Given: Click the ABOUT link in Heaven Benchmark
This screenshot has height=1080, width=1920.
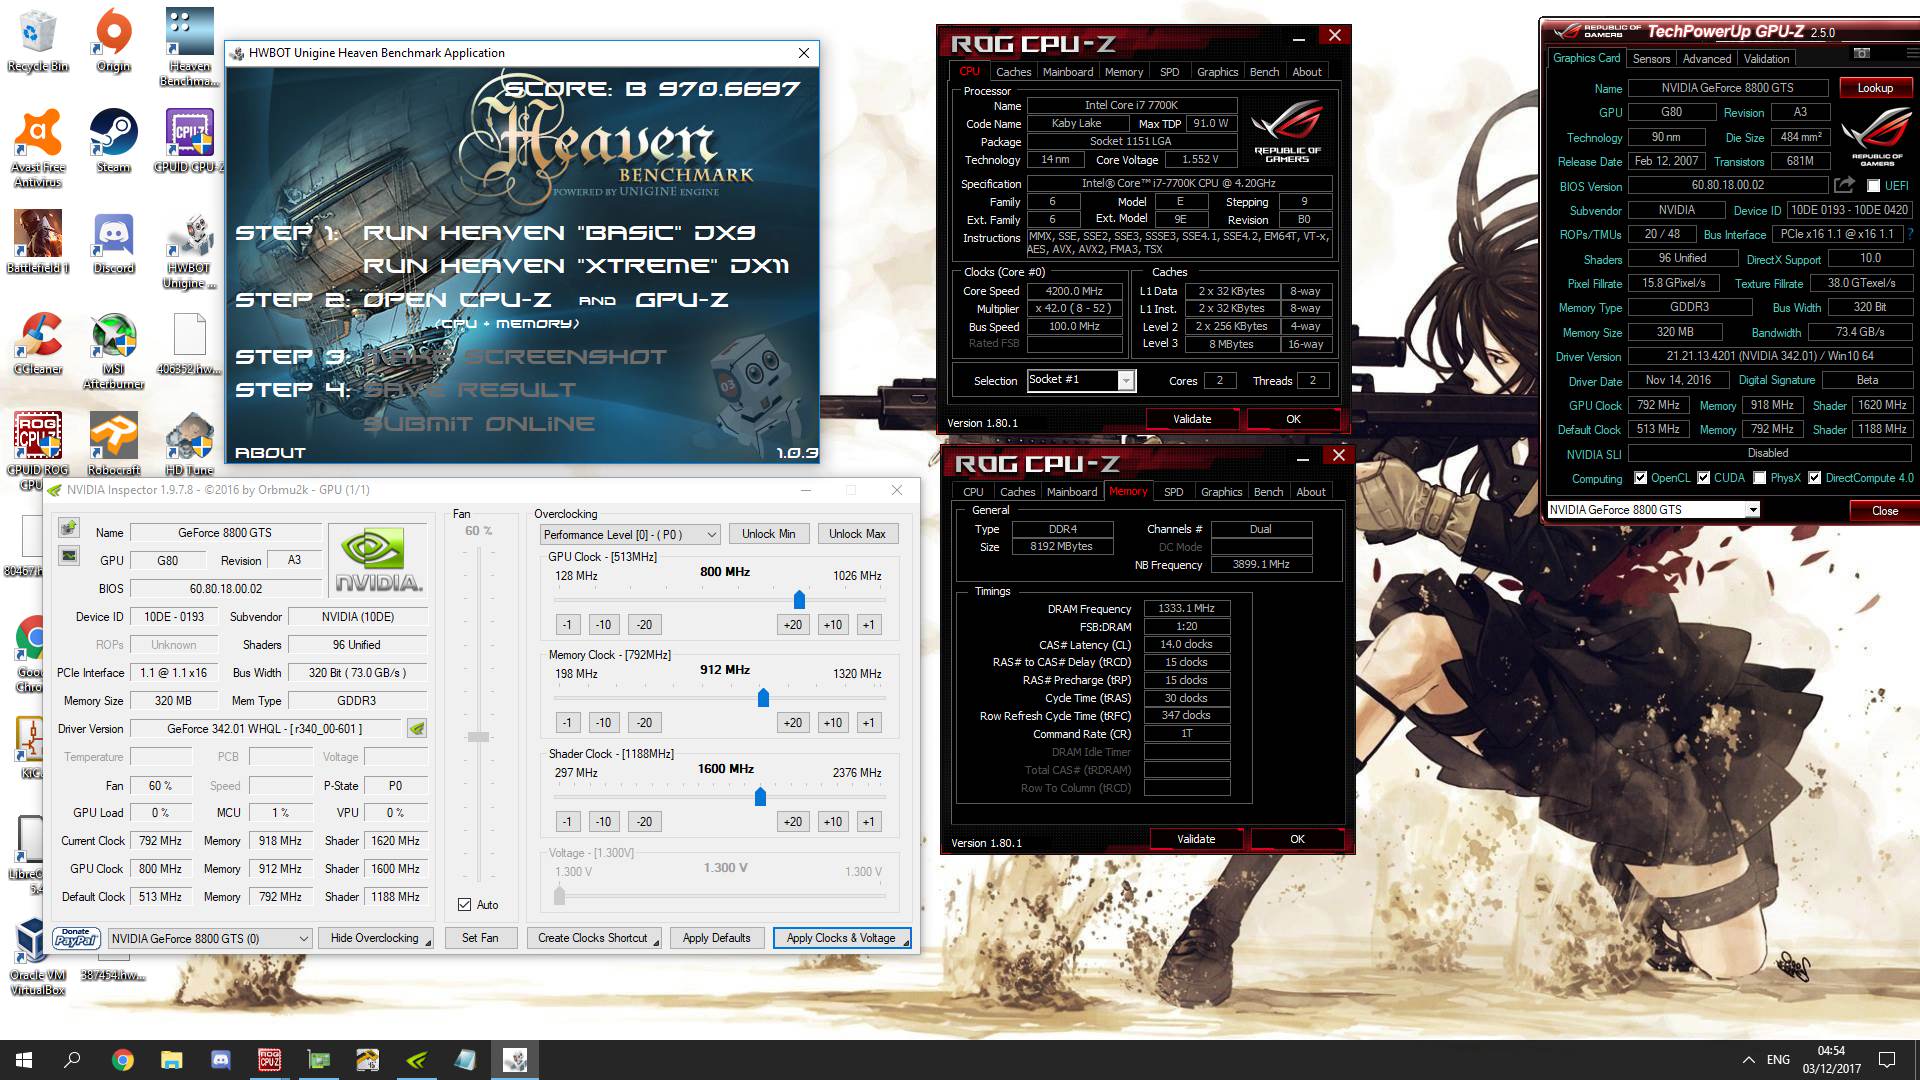Looking at the screenshot, I should click(x=270, y=453).
